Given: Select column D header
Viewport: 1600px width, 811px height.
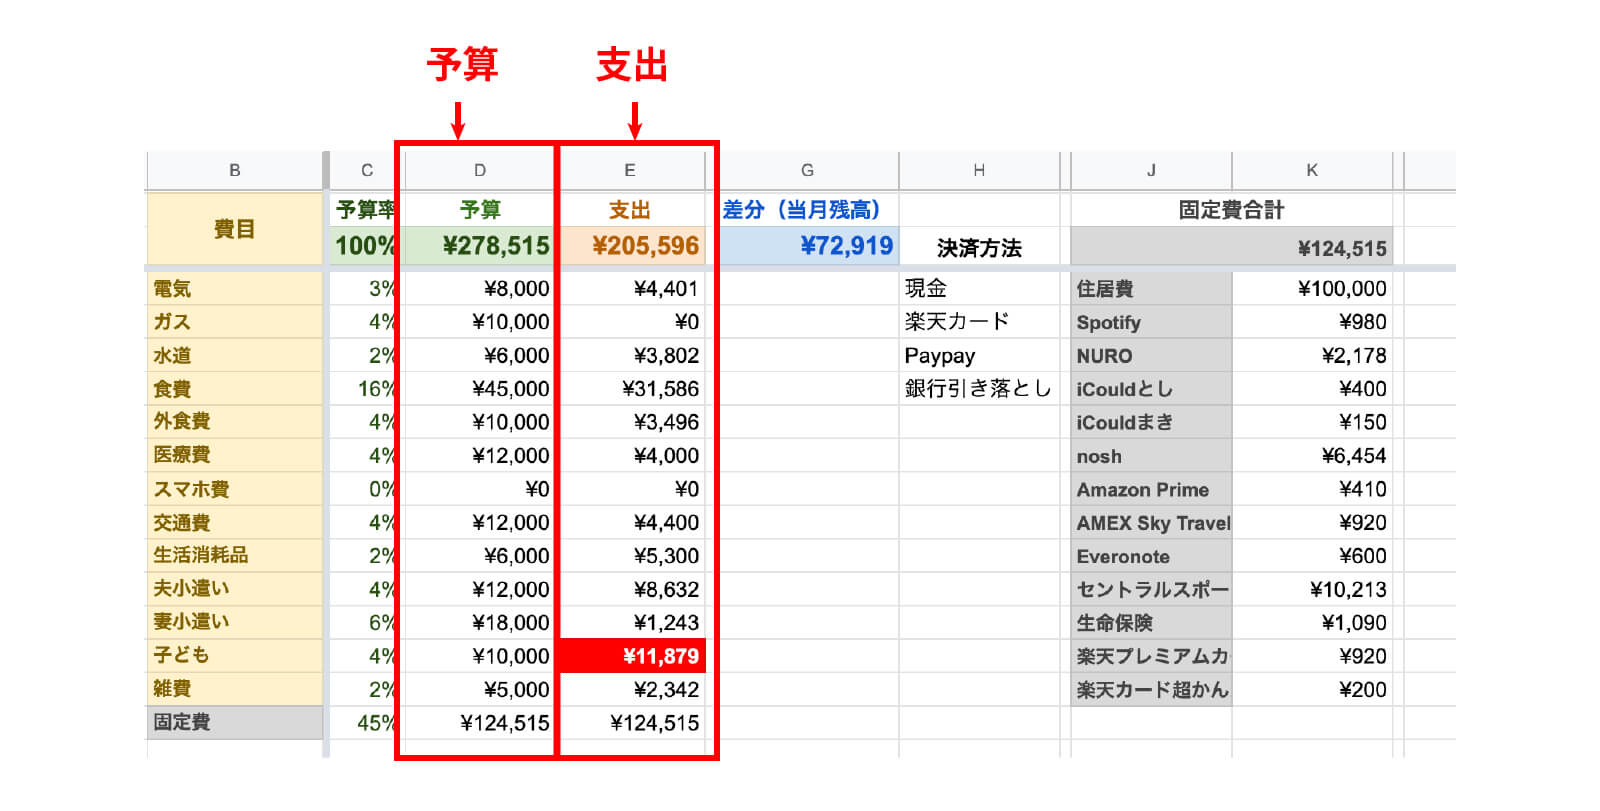Looking at the screenshot, I should (x=479, y=170).
